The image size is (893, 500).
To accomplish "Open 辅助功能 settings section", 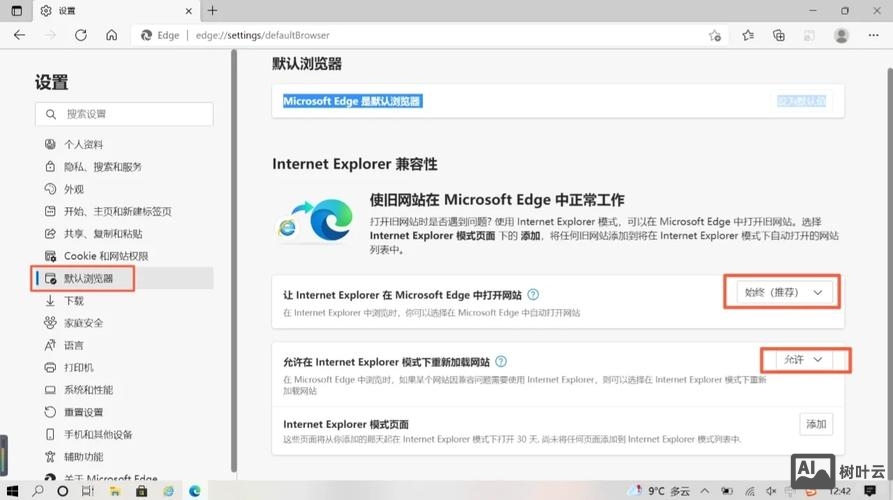I will pos(83,457).
